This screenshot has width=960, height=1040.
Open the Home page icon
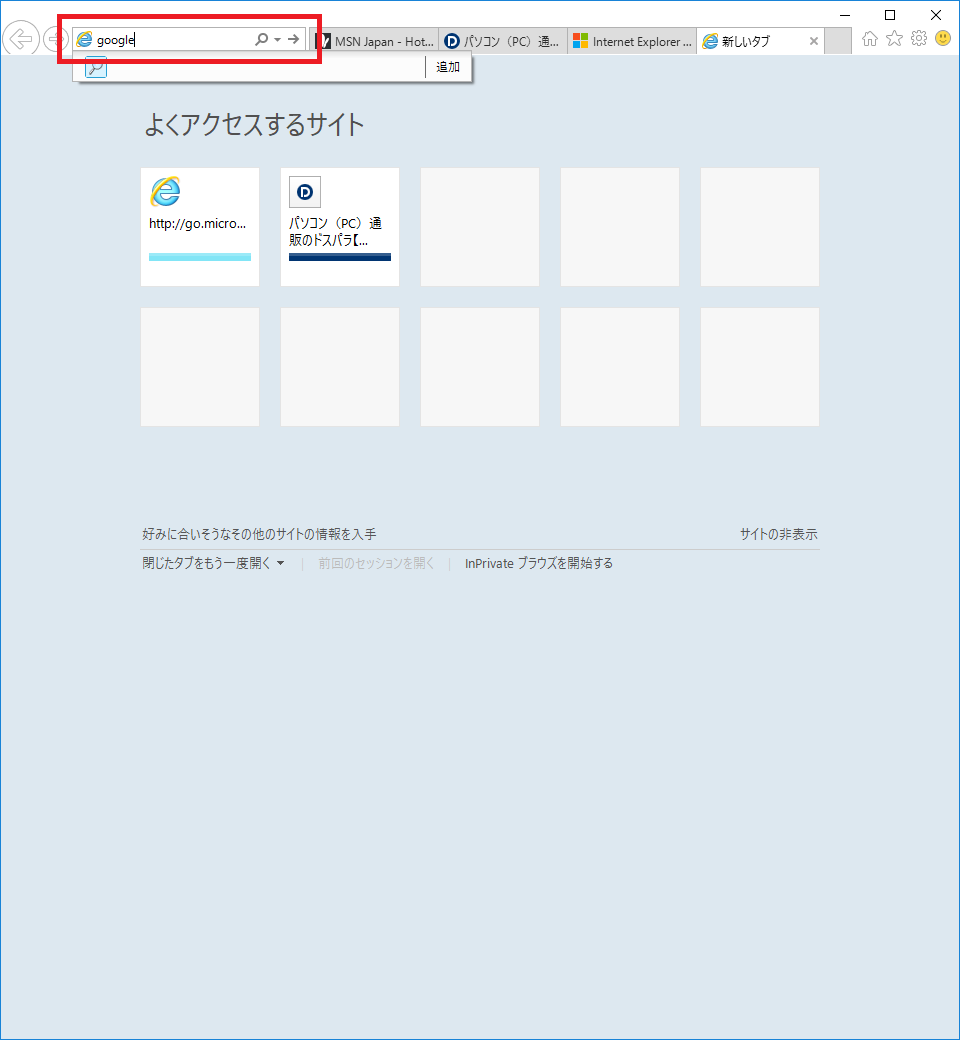(x=870, y=39)
